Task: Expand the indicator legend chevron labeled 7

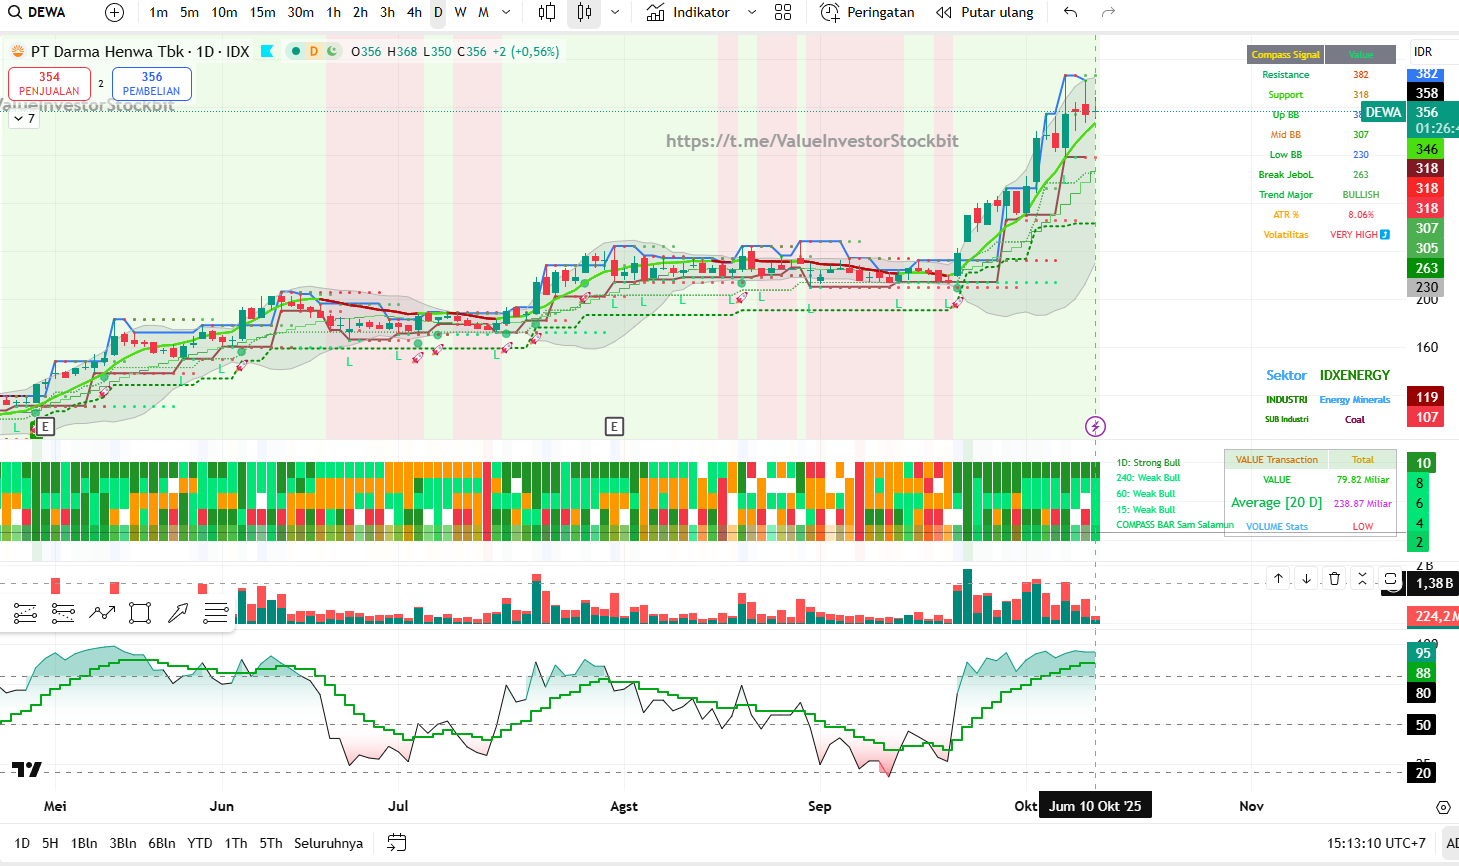Action: 24,118
